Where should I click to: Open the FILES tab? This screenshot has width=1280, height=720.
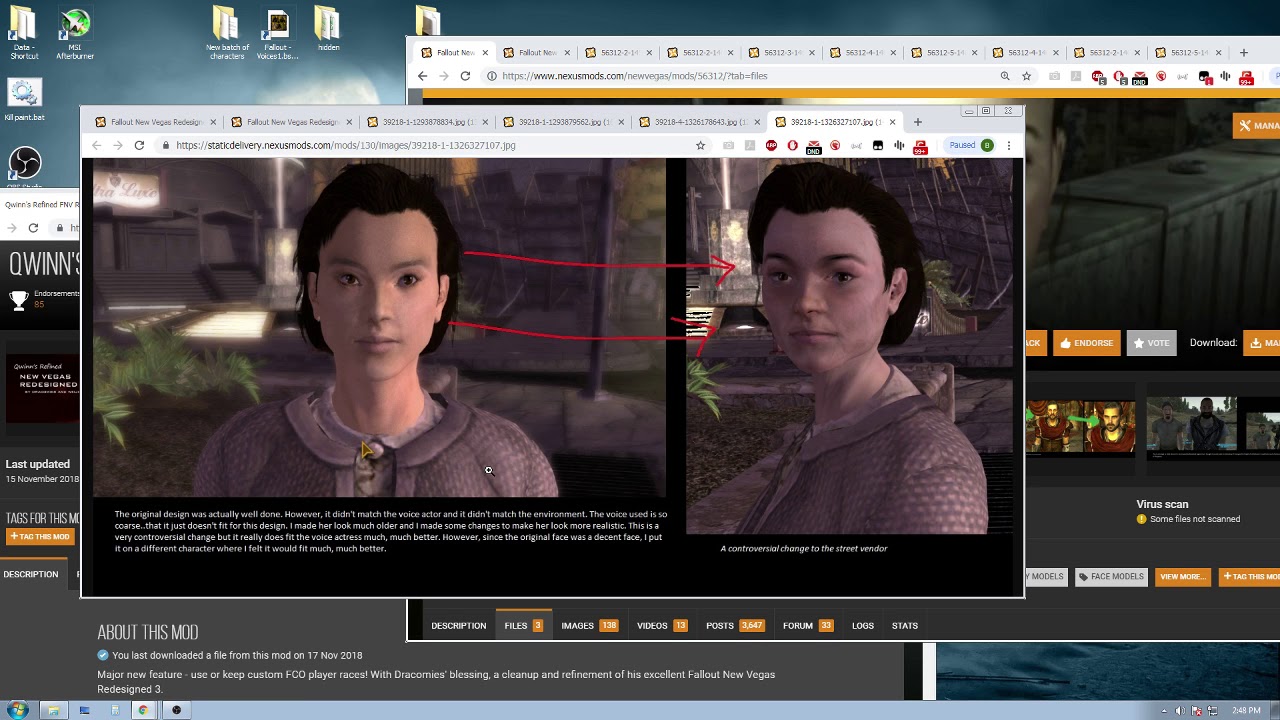(x=523, y=626)
